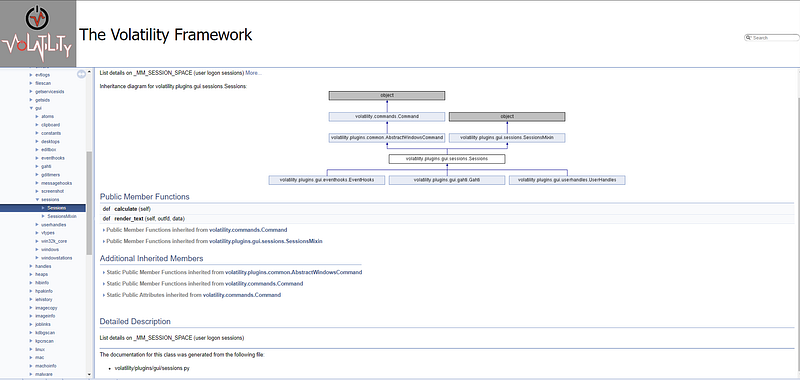800x380 pixels.
Task: Open the gahti tree item
Action: coord(46,166)
